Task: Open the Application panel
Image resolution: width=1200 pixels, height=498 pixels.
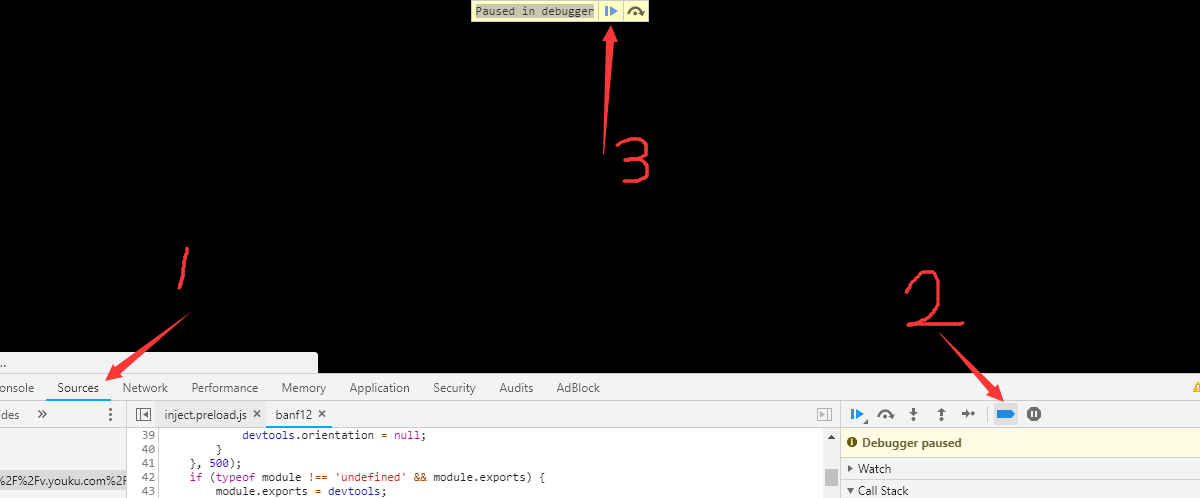Action: coord(379,388)
